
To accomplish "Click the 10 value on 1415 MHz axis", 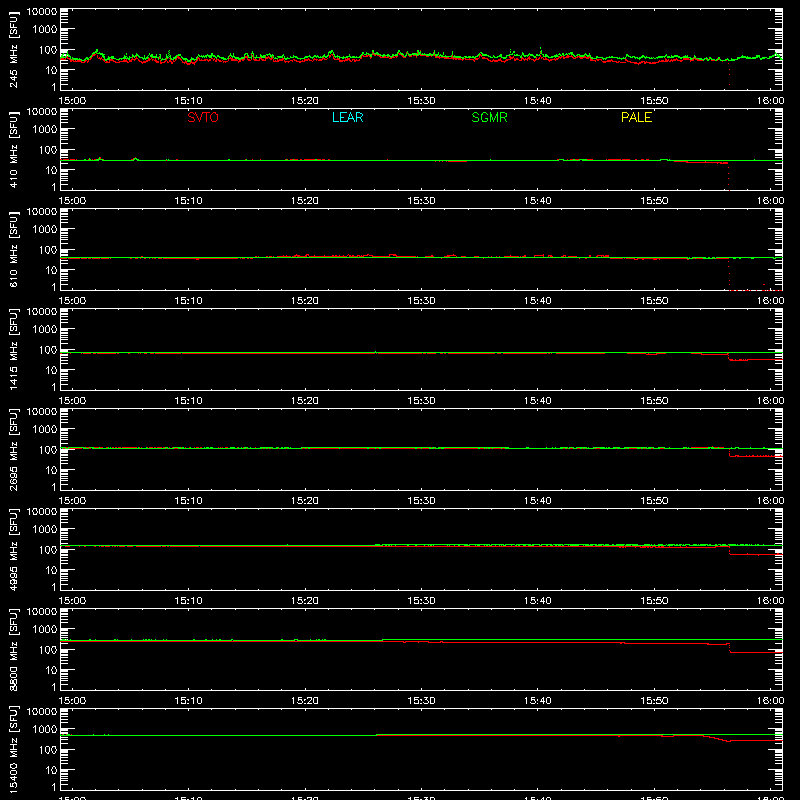I will pos(51,370).
